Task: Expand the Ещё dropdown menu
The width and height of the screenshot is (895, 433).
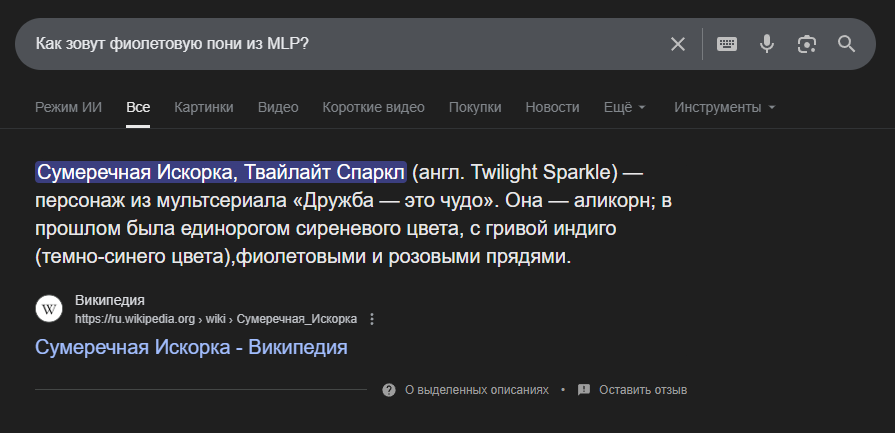Action: click(624, 107)
